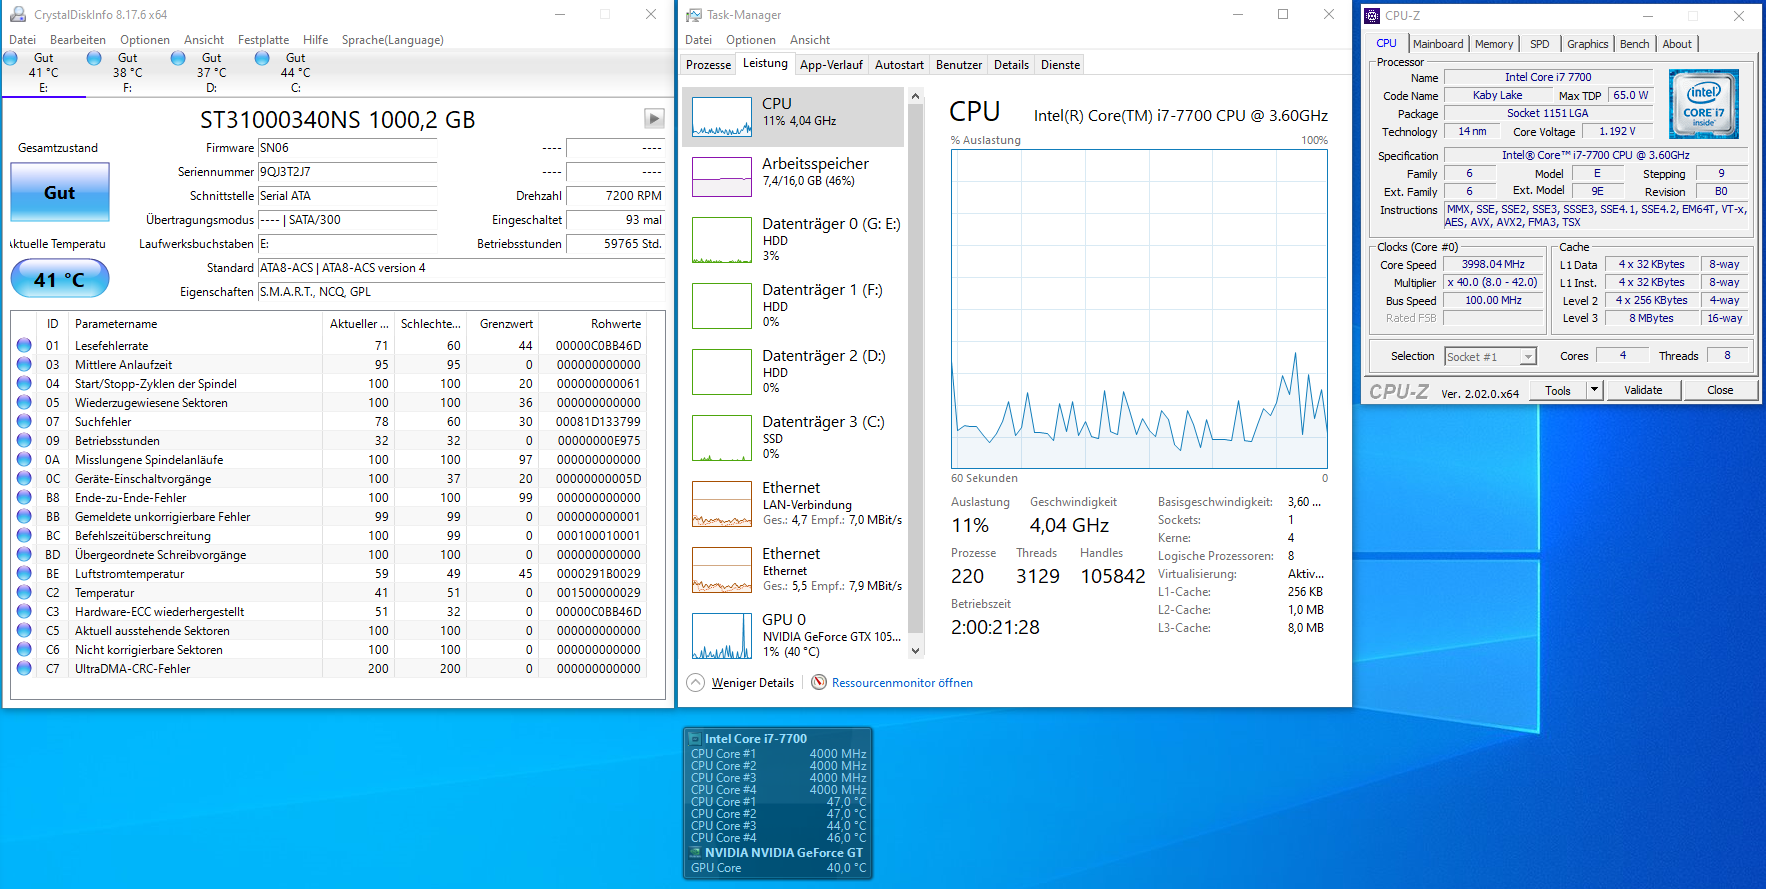This screenshot has width=1766, height=889.
Task: Select Datenträger 1 (F:) thumbnail
Action: (x=722, y=306)
